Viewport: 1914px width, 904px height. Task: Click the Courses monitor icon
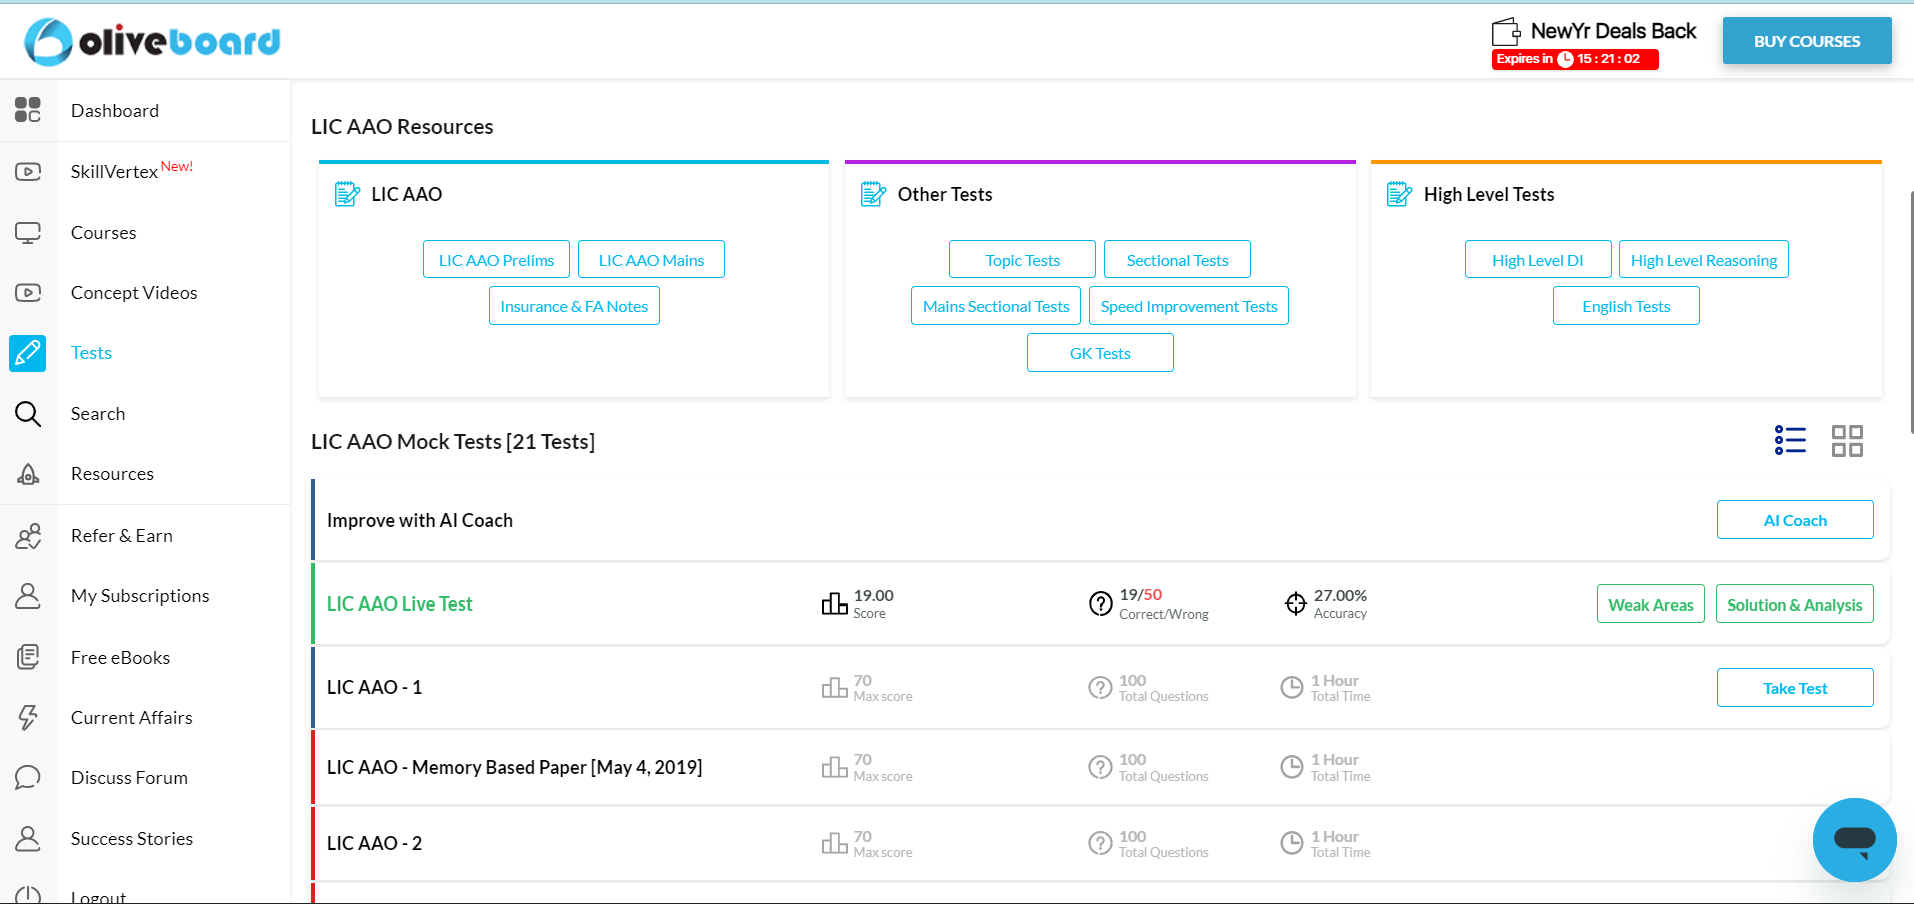click(28, 232)
